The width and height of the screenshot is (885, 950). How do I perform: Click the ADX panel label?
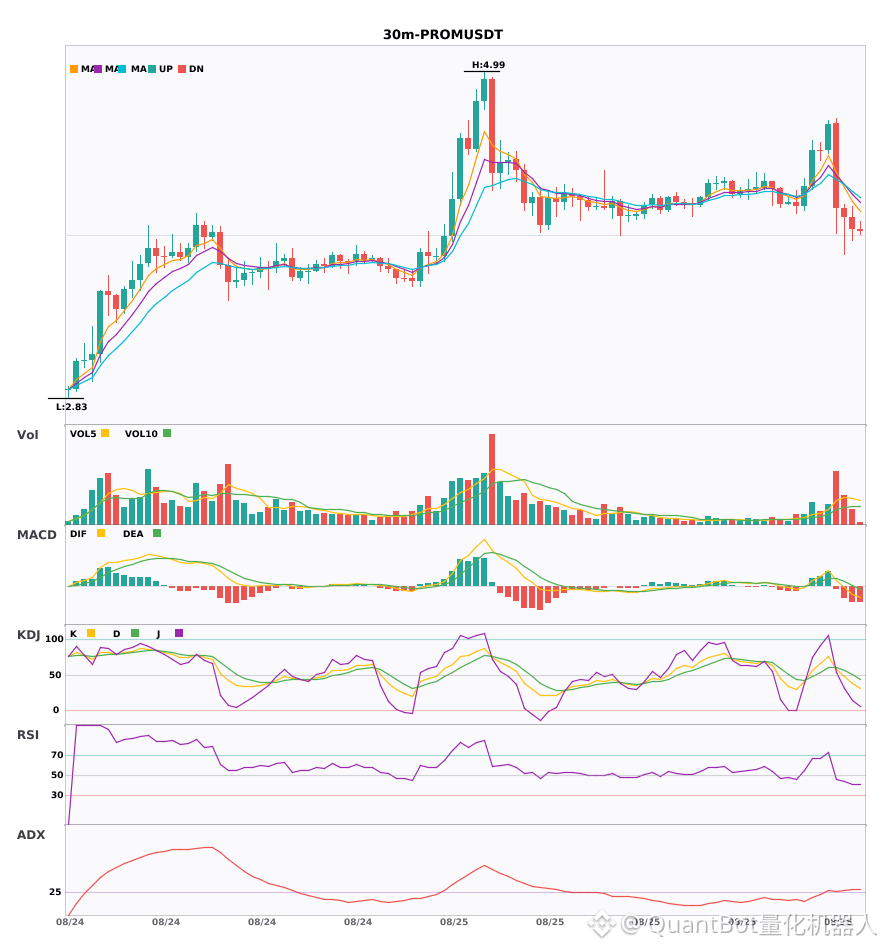31,834
